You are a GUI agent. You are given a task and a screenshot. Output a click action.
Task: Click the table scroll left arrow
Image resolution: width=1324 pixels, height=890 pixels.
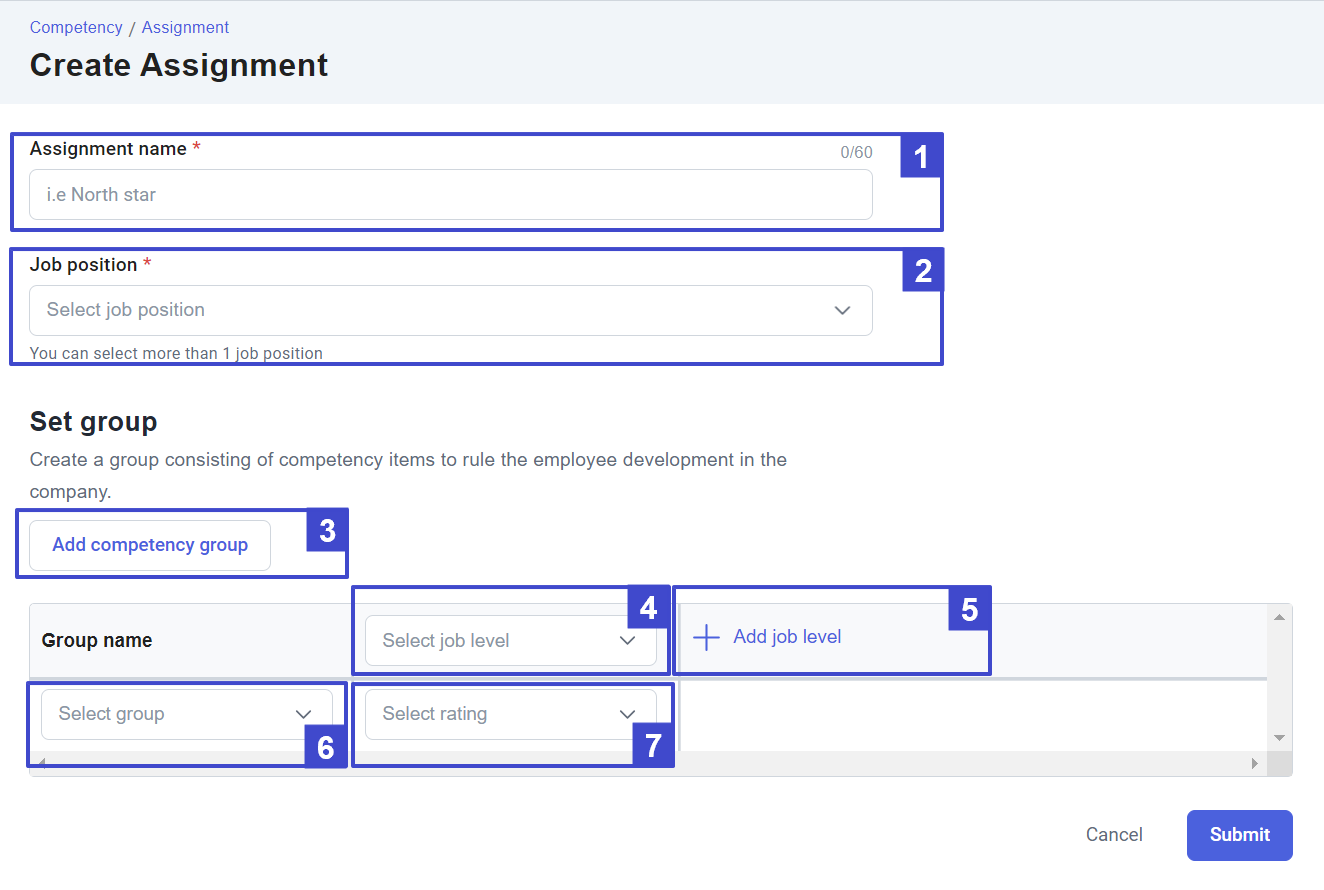tap(41, 764)
